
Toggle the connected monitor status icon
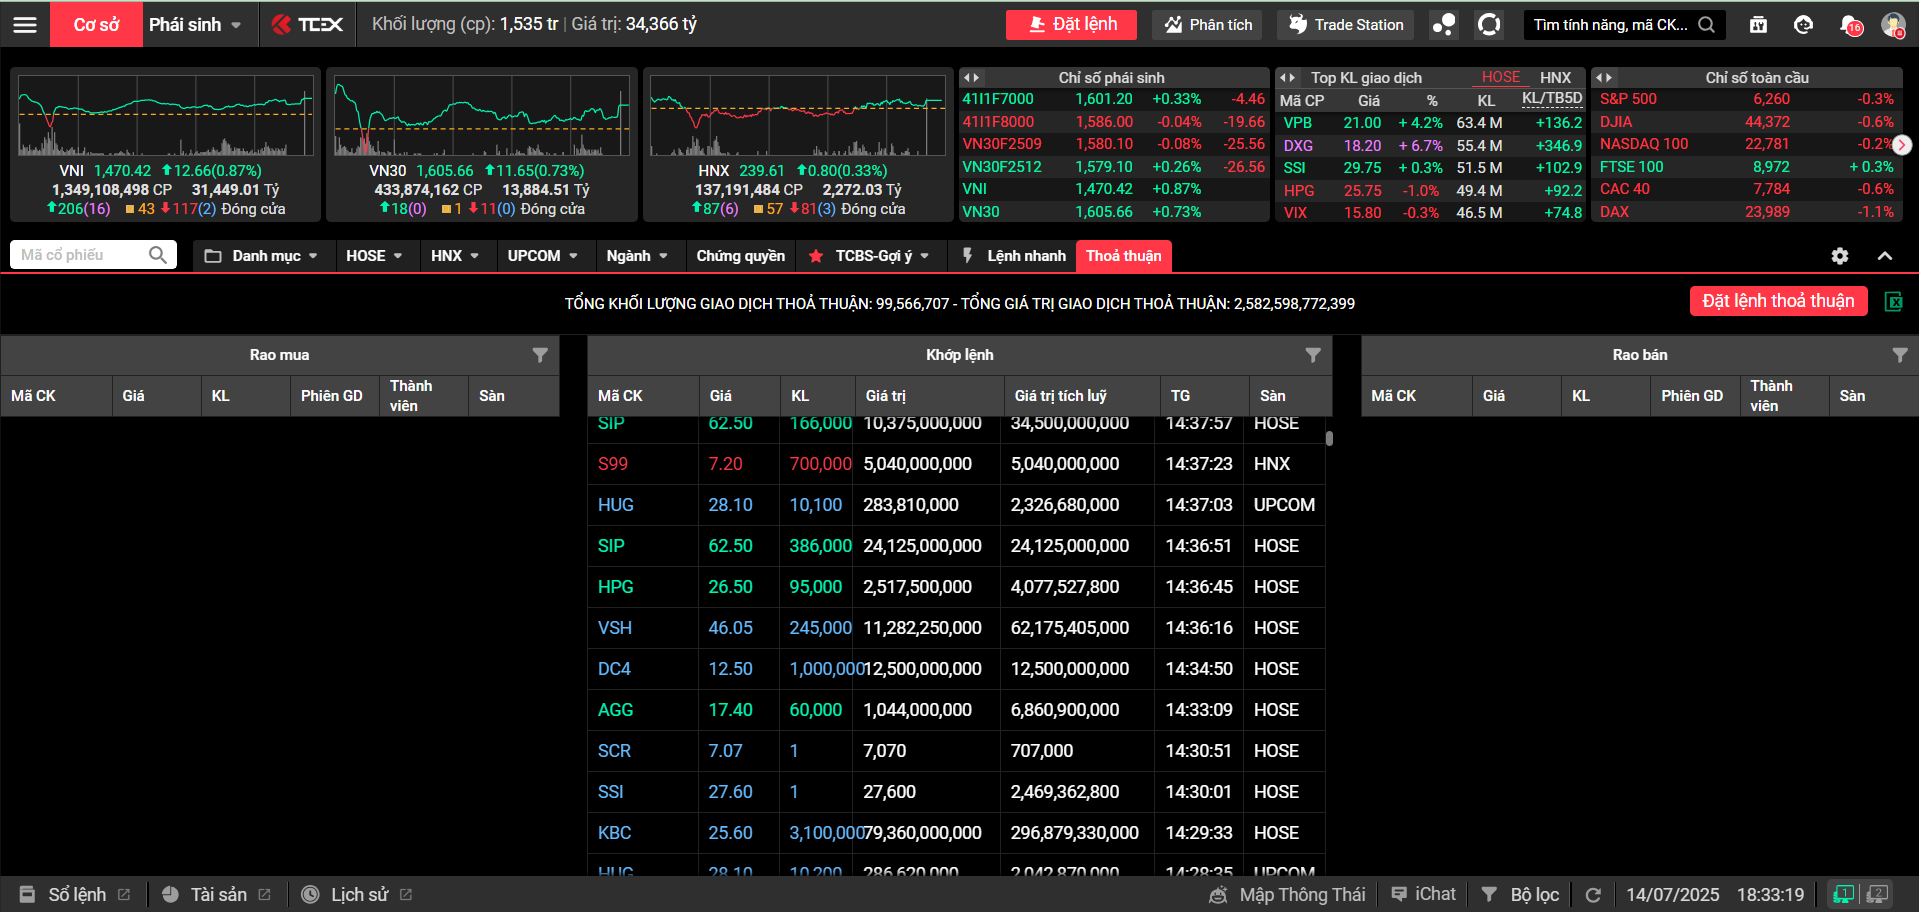click(1843, 894)
